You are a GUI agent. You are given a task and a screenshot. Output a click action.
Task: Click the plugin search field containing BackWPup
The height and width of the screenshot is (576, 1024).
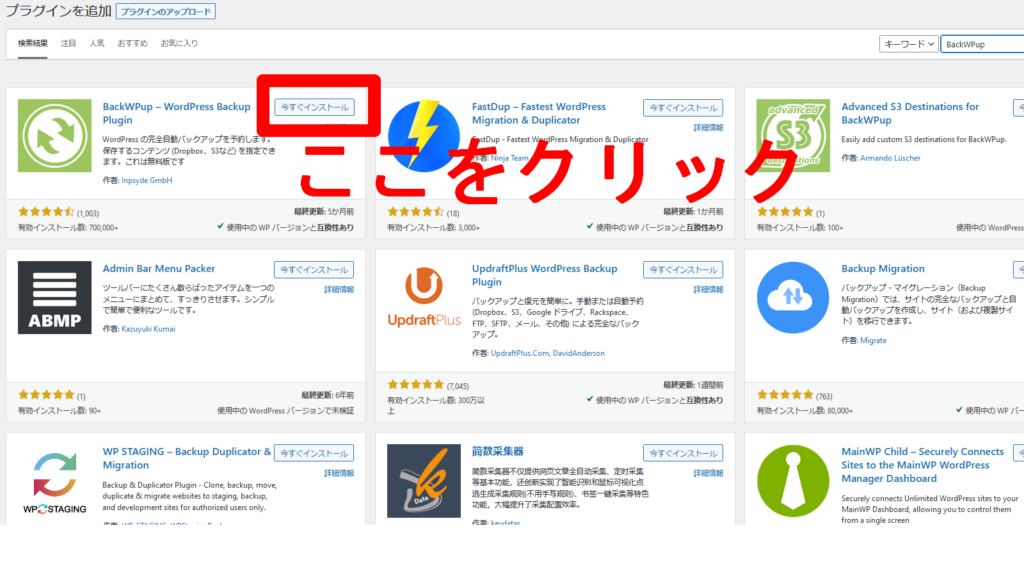(982, 44)
